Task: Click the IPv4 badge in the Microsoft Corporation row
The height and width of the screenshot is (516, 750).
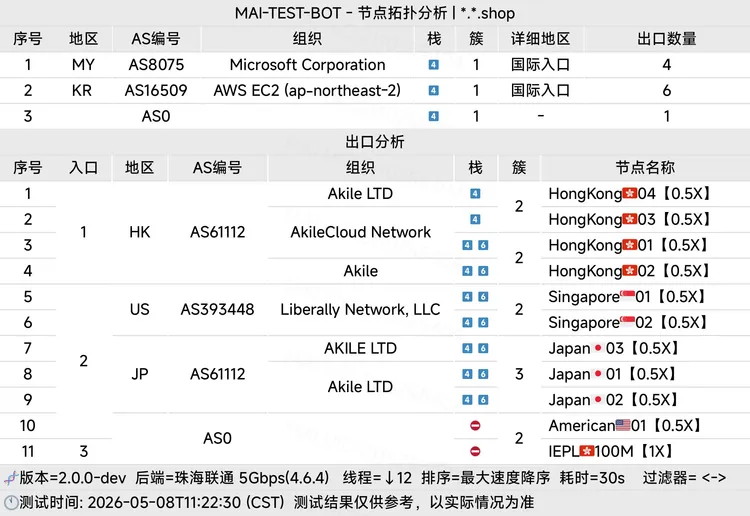Action: (x=433, y=65)
